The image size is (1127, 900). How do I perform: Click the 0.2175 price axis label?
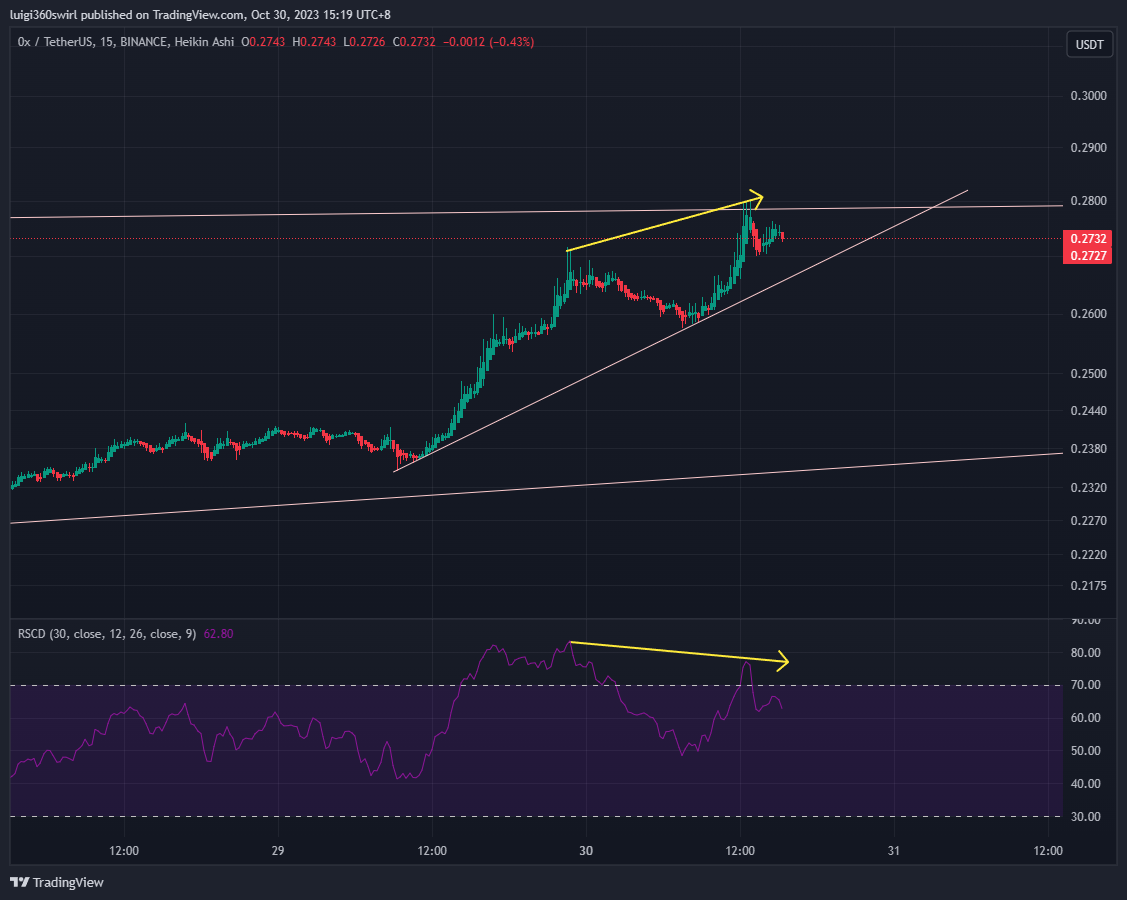click(x=1088, y=586)
